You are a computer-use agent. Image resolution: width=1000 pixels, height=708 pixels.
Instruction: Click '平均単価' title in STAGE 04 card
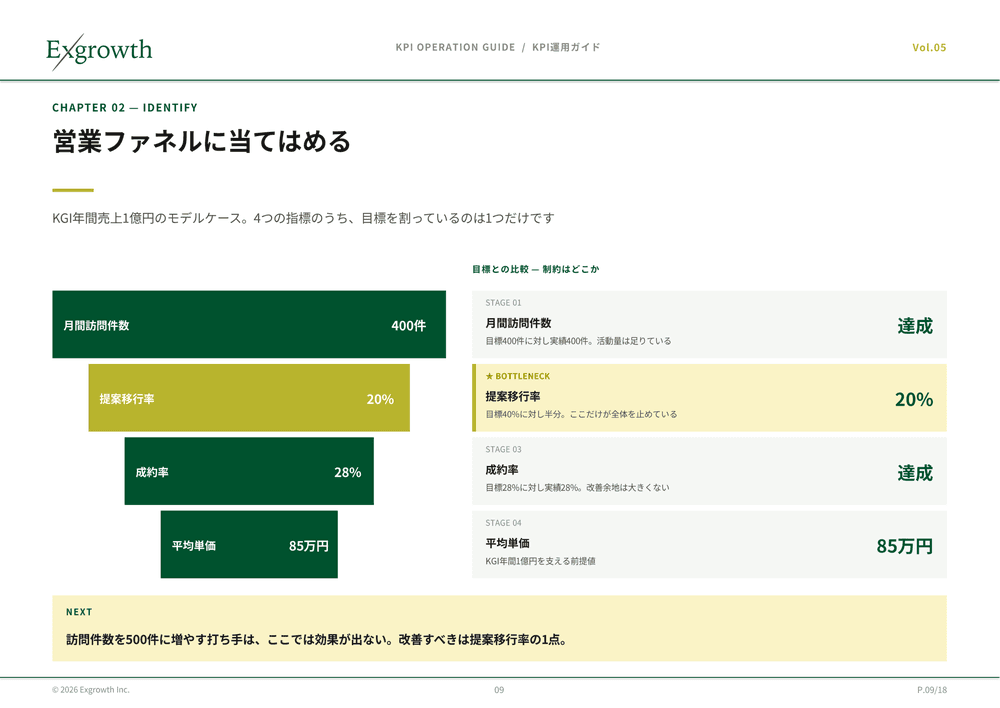click(x=508, y=543)
